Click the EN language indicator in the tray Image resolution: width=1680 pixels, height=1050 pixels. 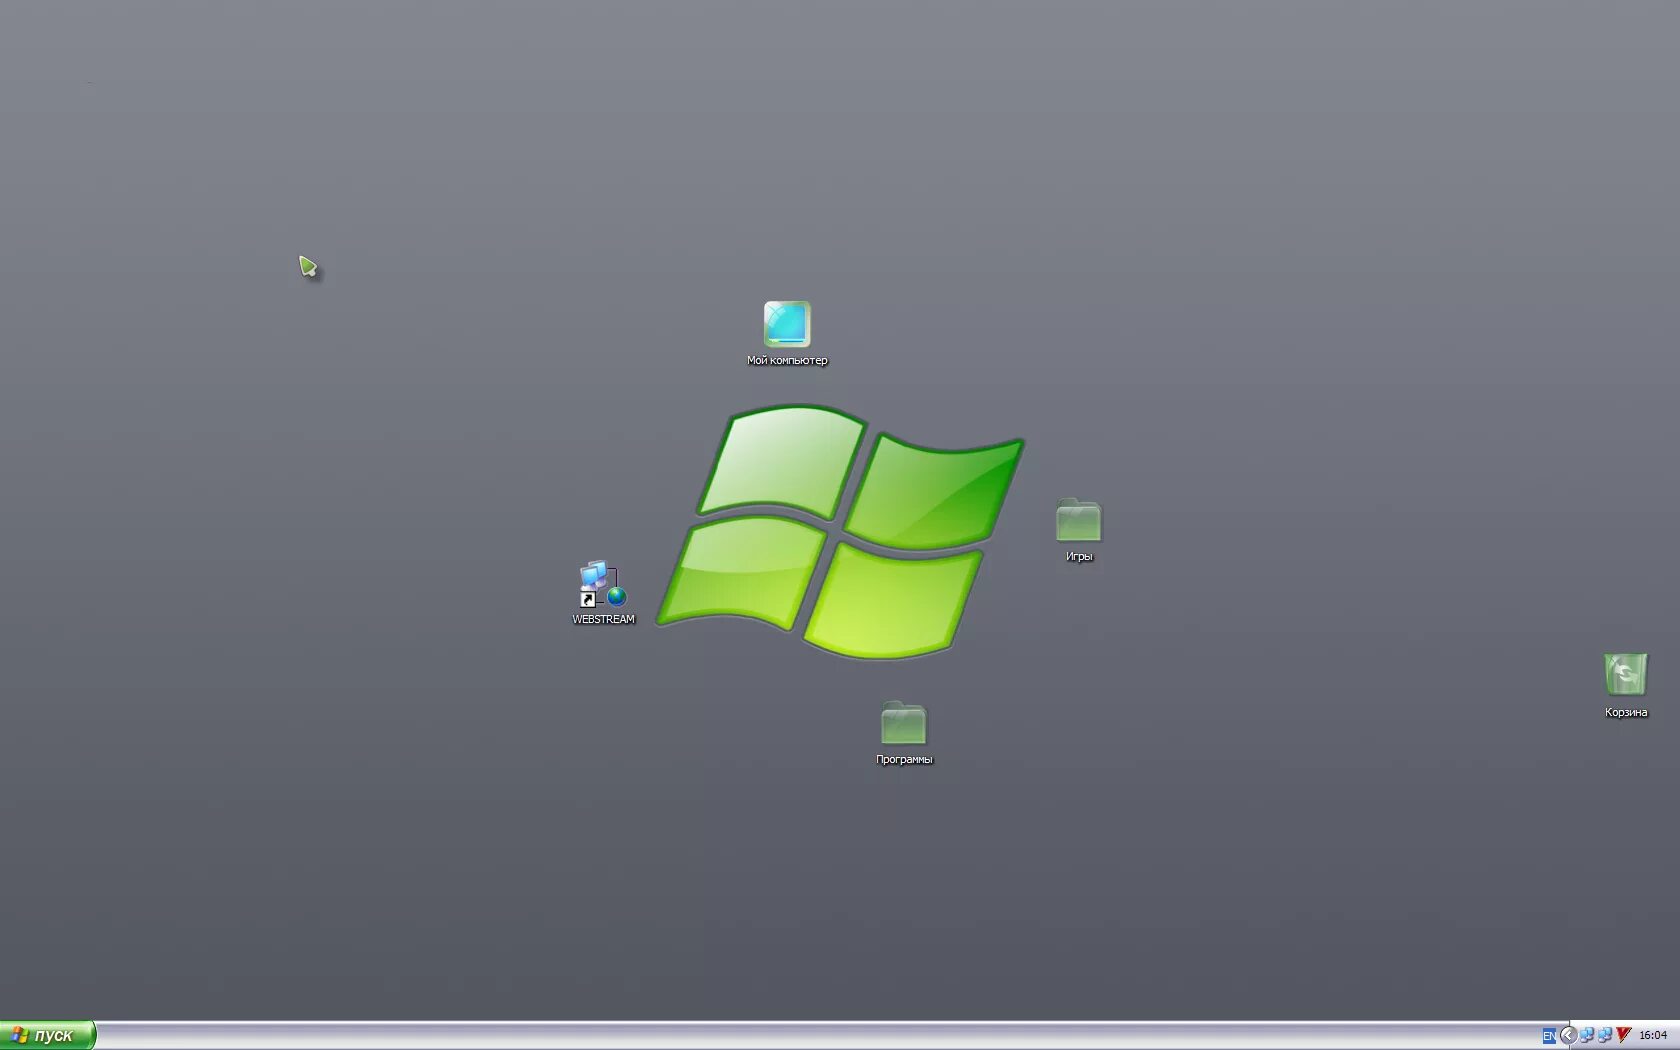[1549, 1036]
